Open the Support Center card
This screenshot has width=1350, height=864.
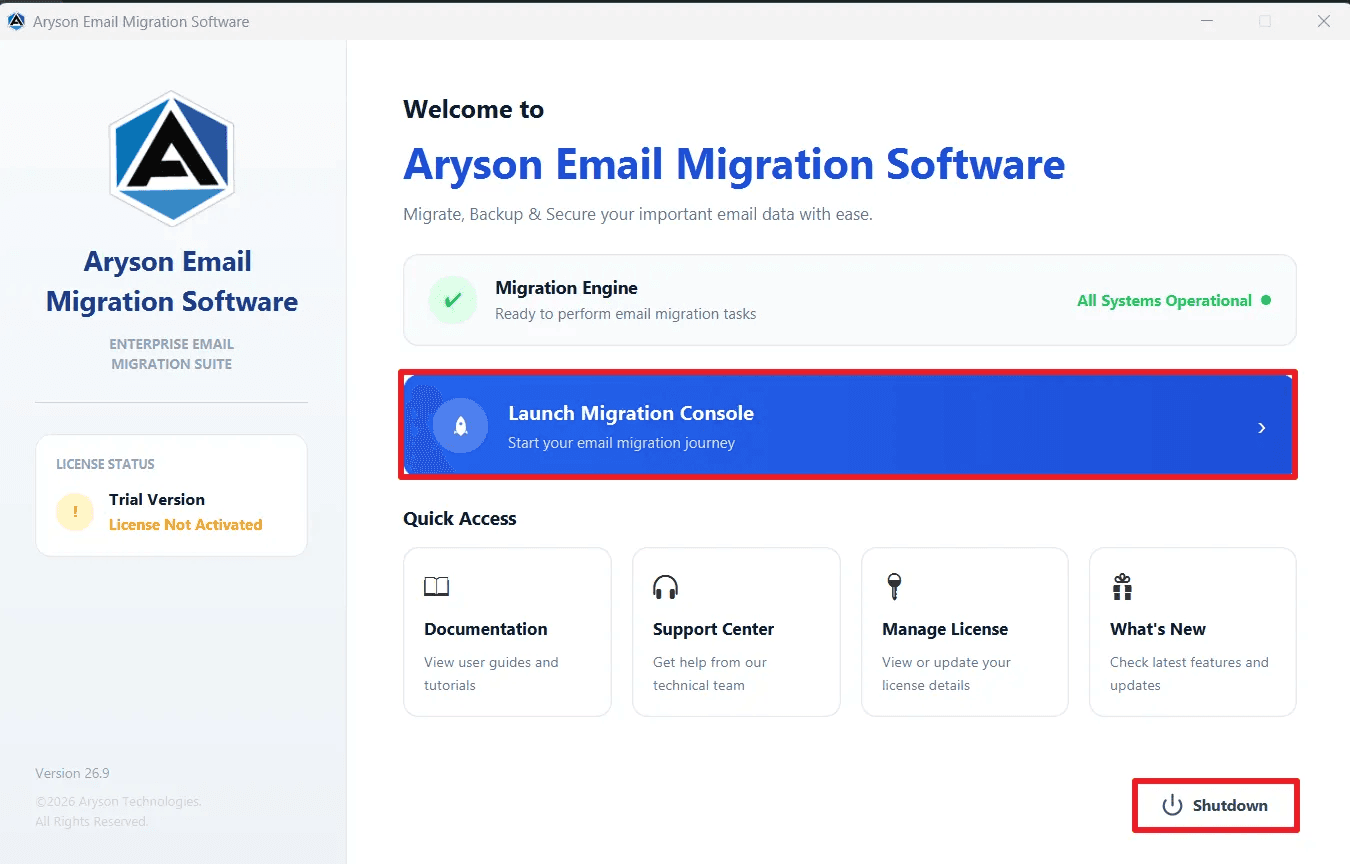[x=736, y=632]
